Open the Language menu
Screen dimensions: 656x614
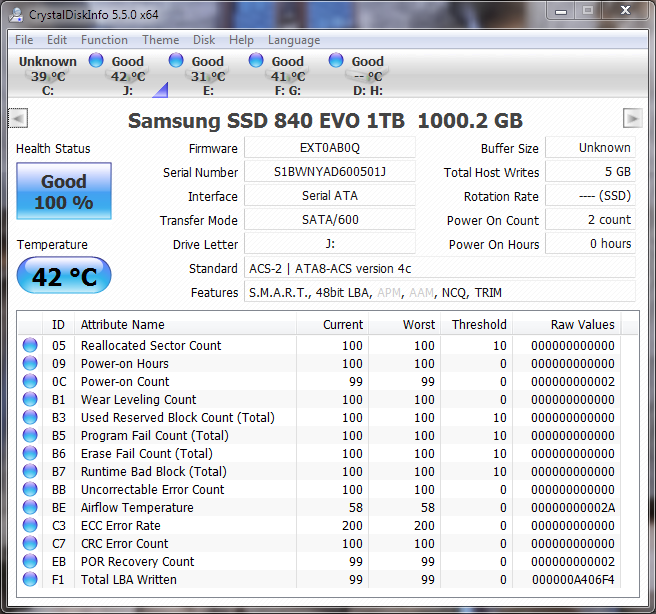[x=294, y=40]
